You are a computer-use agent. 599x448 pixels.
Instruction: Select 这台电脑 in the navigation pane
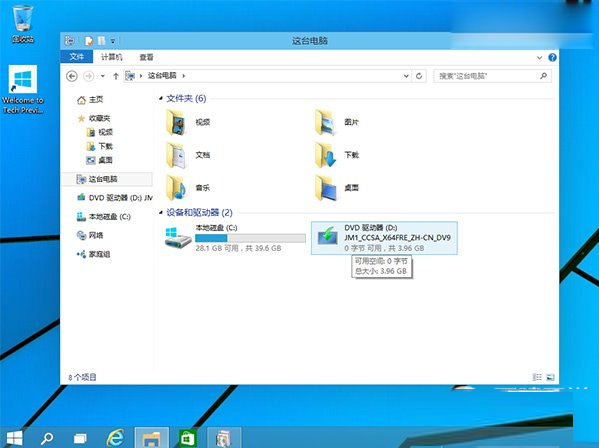(107, 179)
